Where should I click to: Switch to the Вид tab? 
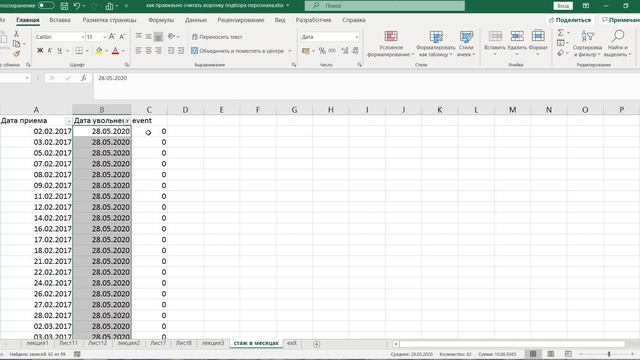280,20
